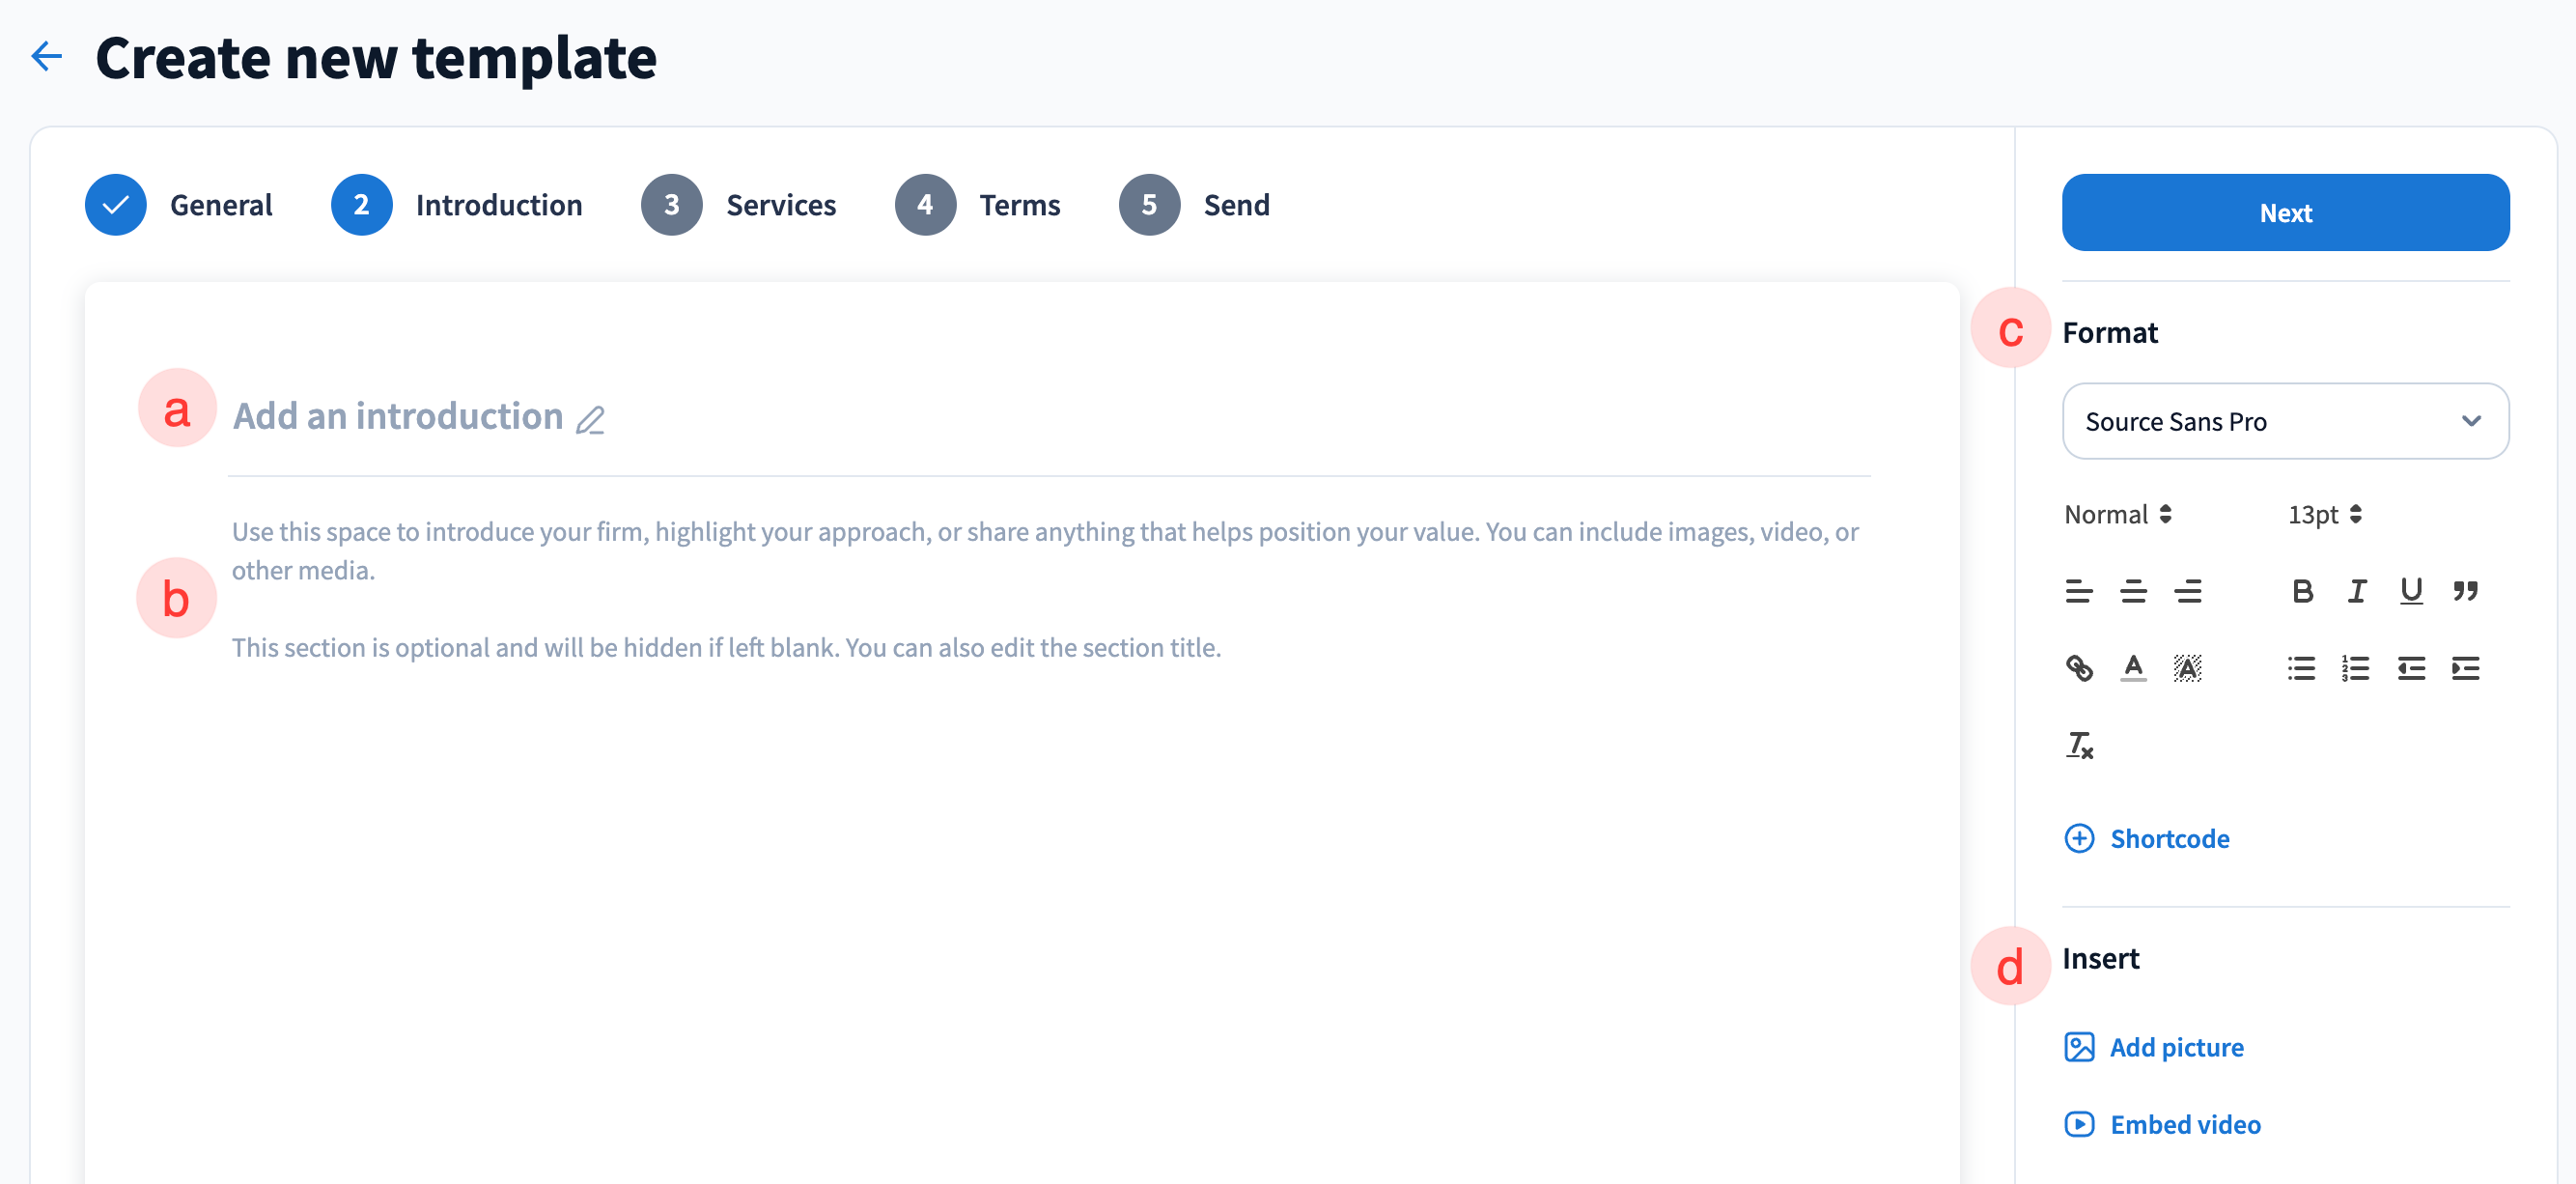Toggle italic text formatting
The image size is (2576, 1184).
click(2357, 592)
